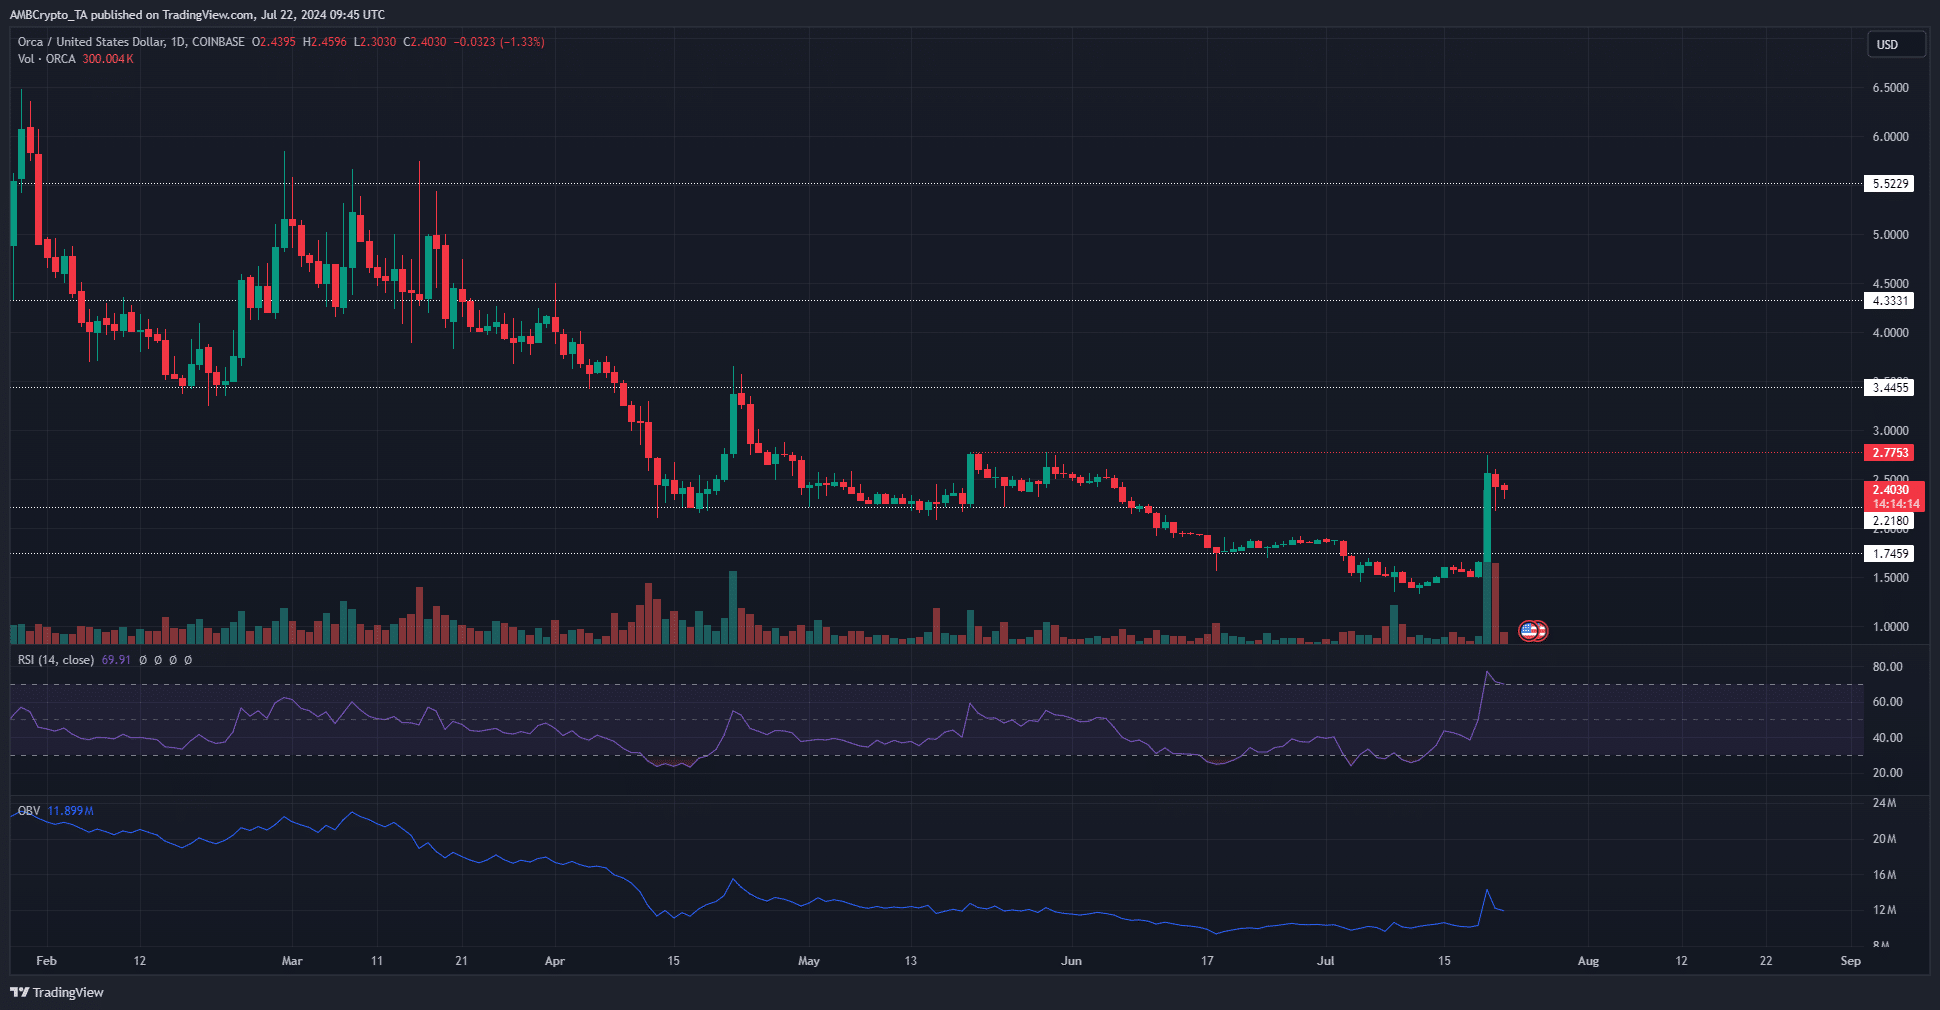Screen dimensions: 1940x1010
Task: Click the May label on time axis
Action: [809, 961]
